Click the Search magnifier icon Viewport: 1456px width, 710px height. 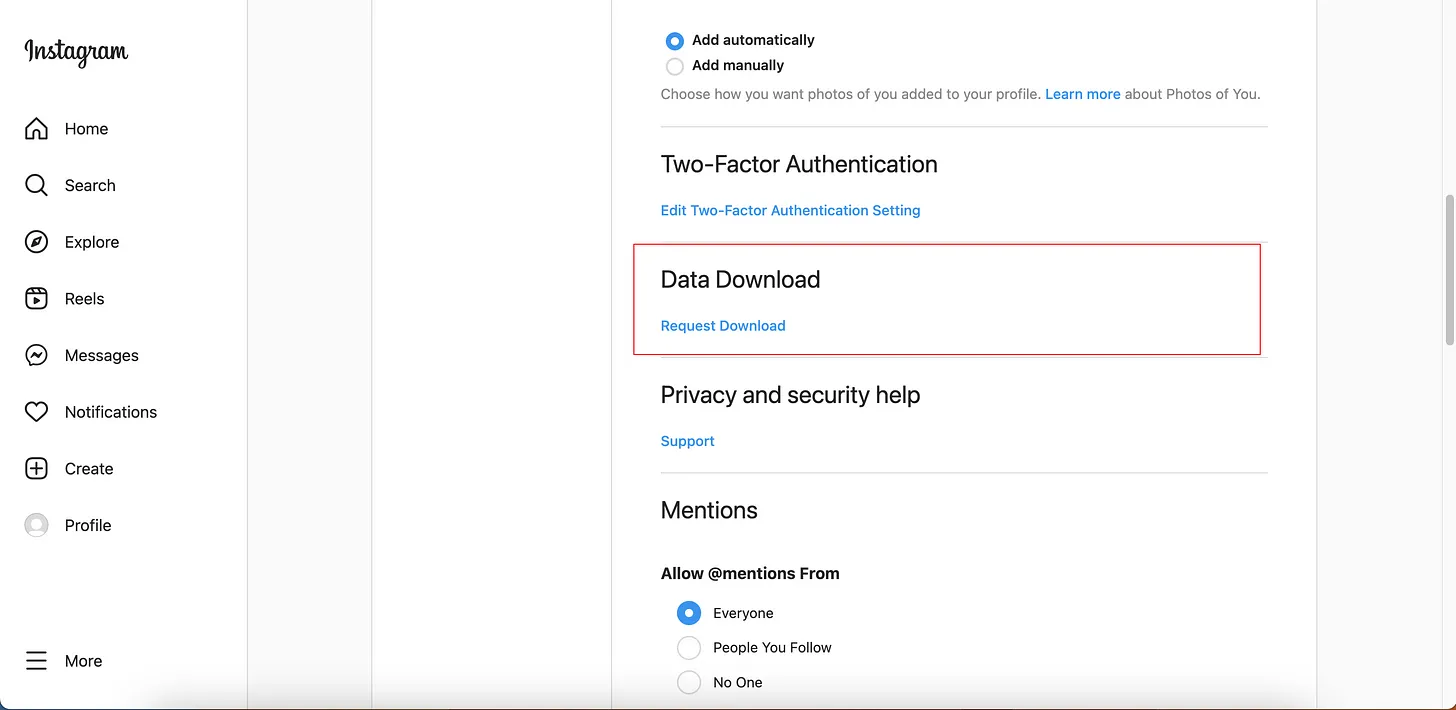pyautogui.click(x=36, y=186)
